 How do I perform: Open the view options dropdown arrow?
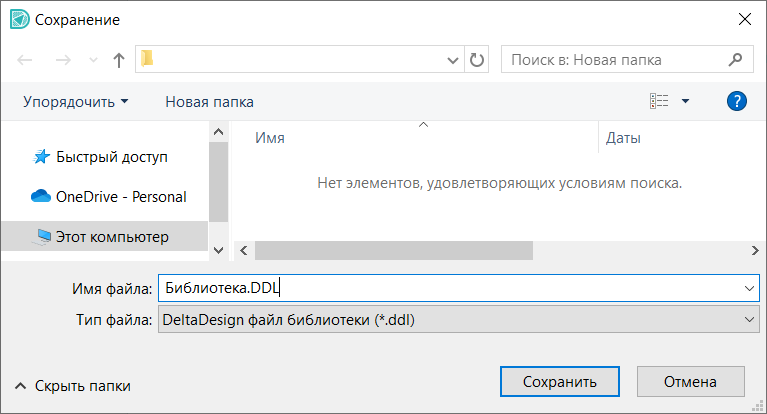[685, 101]
